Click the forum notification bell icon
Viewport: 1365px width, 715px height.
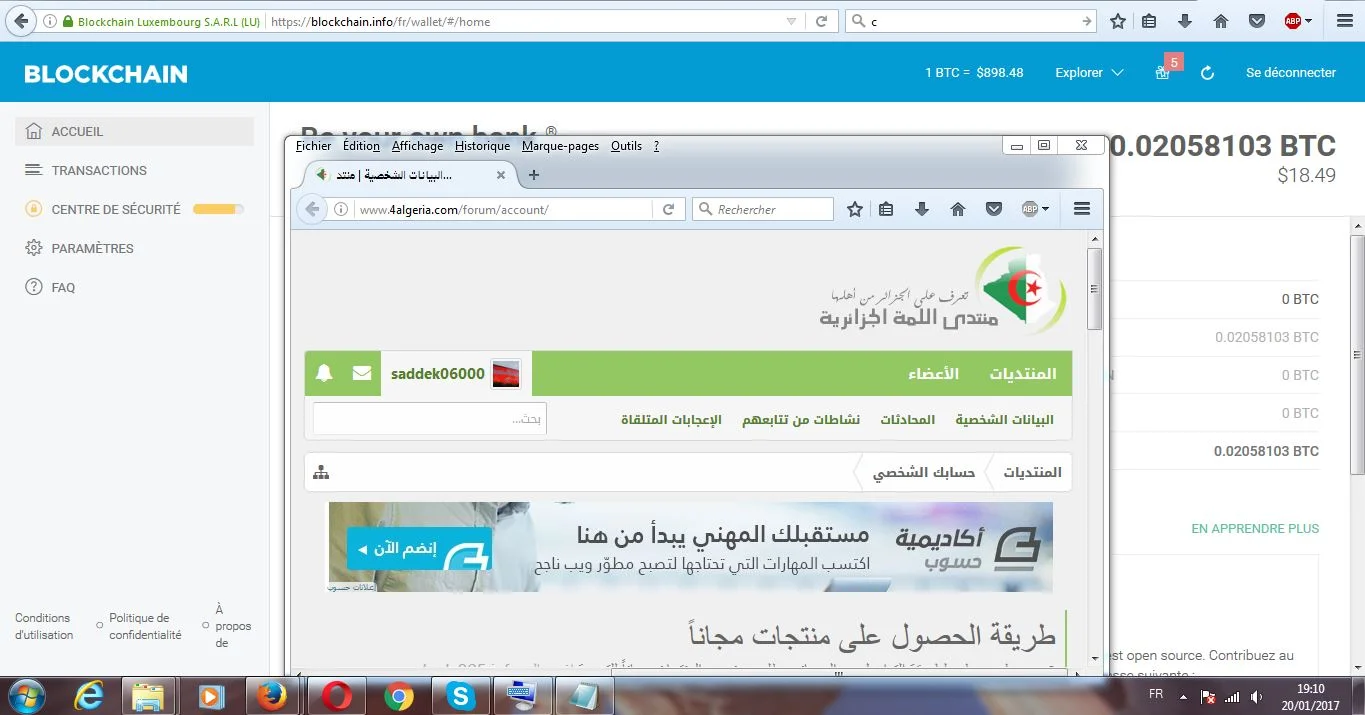click(324, 373)
